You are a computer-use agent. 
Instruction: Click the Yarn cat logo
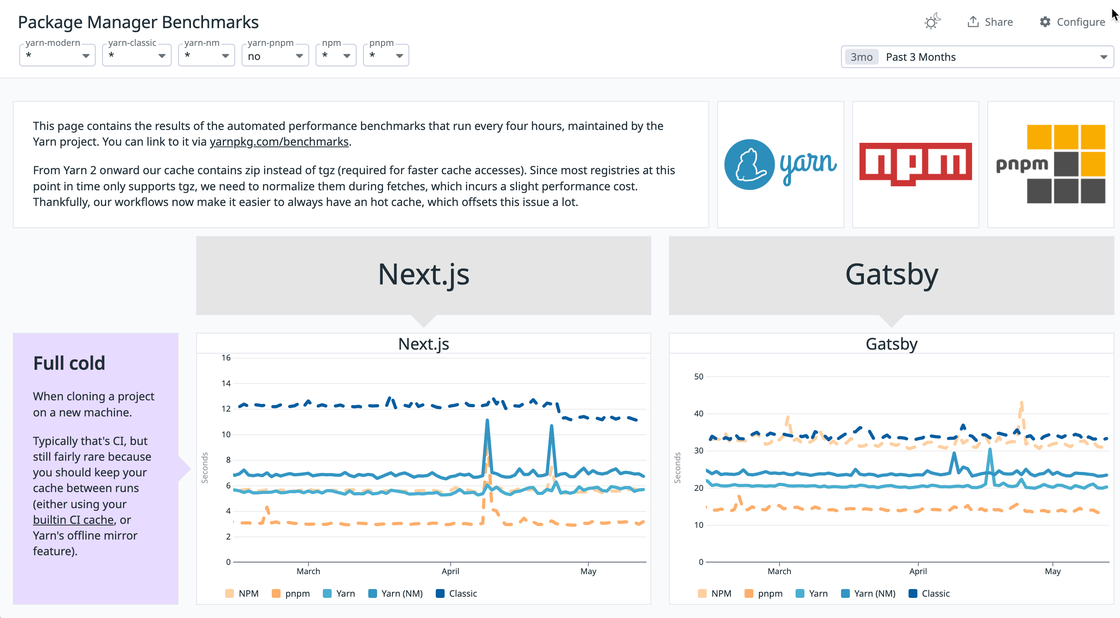(781, 163)
